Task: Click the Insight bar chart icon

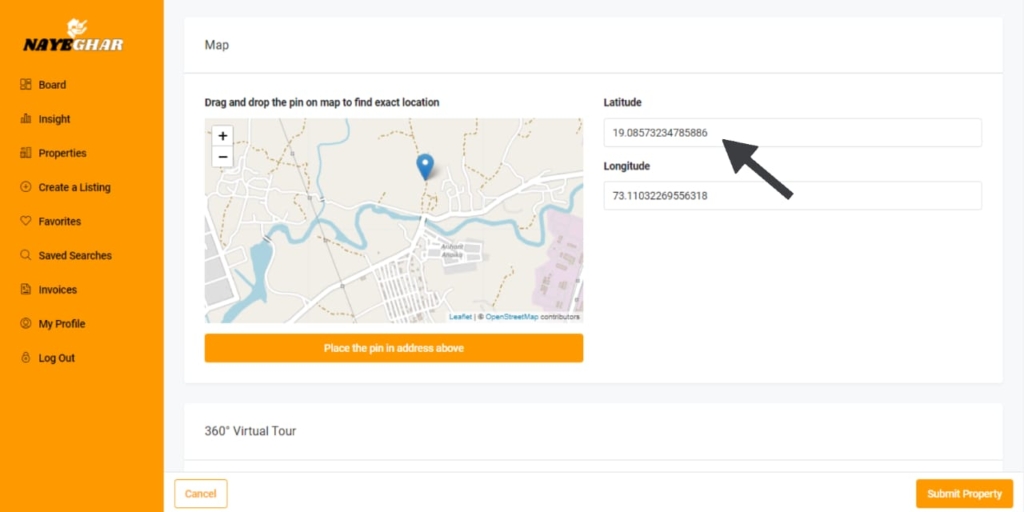Action: click(26, 119)
